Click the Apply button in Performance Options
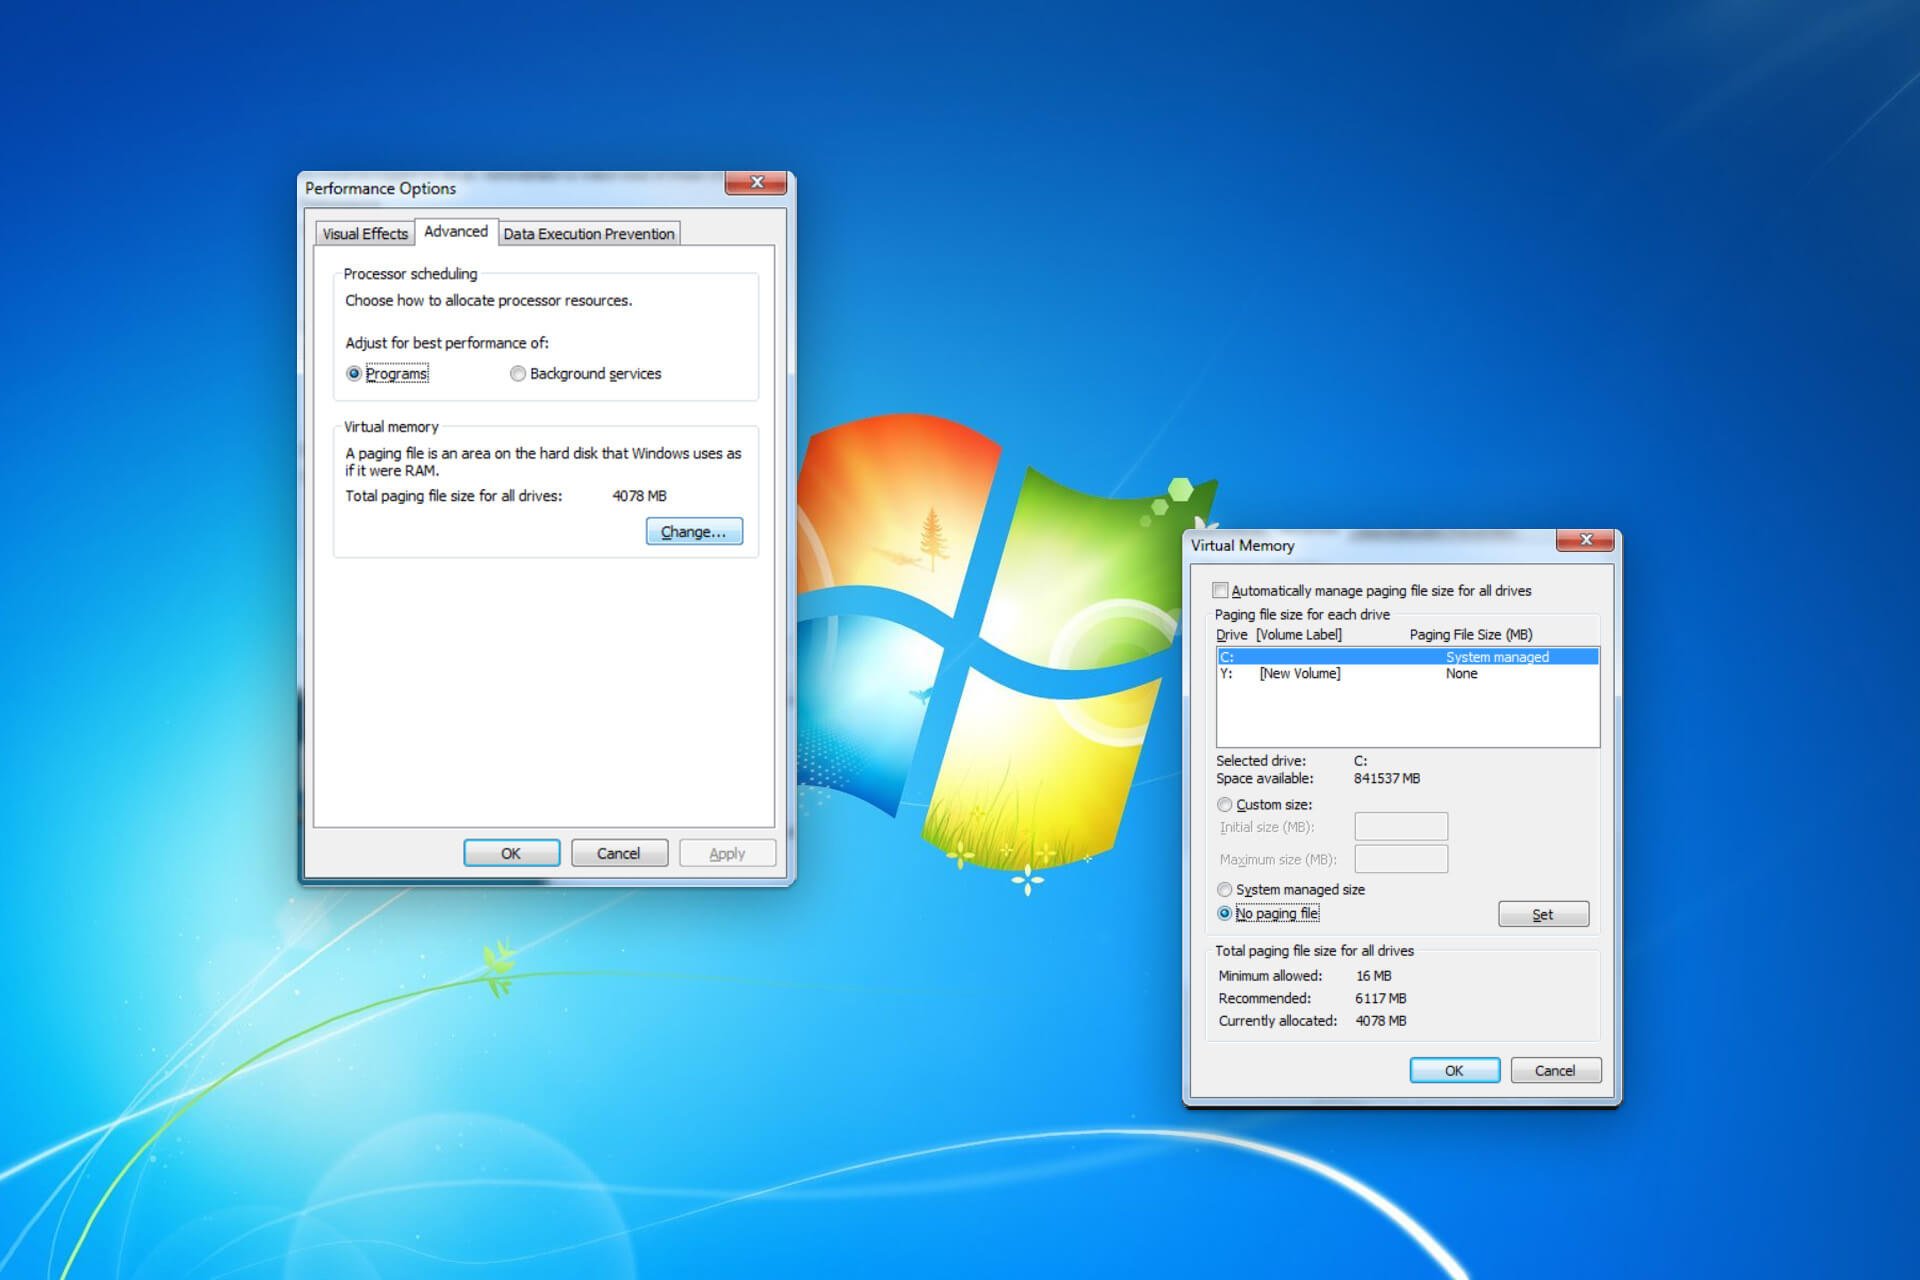Viewport: 1920px width, 1280px height. click(727, 853)
